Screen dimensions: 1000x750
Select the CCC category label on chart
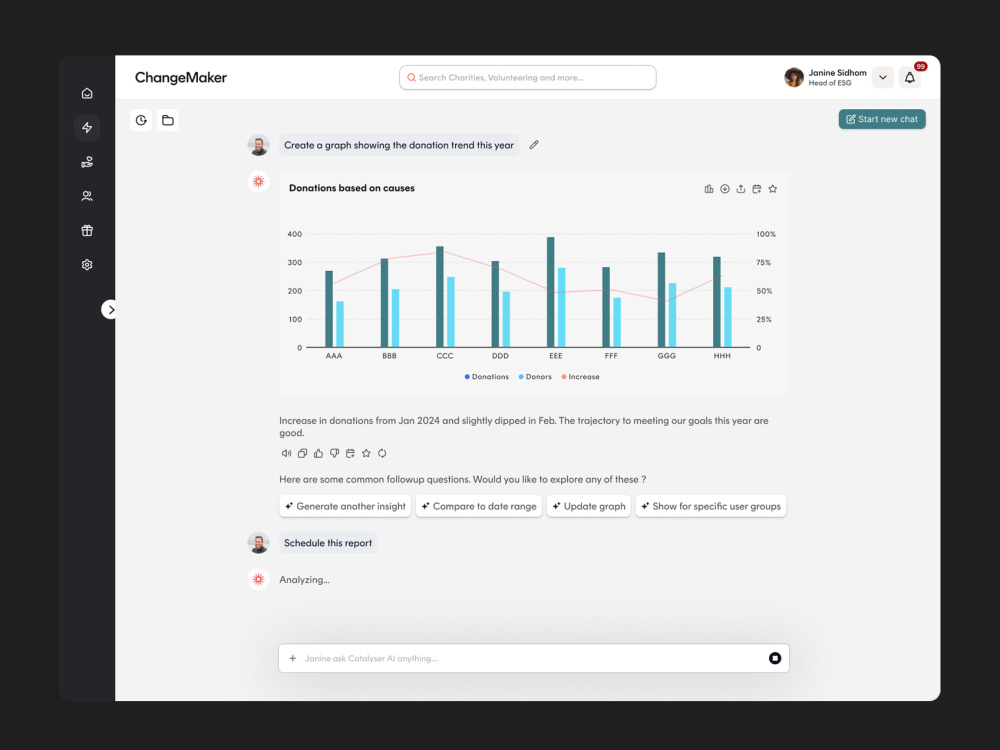pyautogui.click(x=445, y=356)
